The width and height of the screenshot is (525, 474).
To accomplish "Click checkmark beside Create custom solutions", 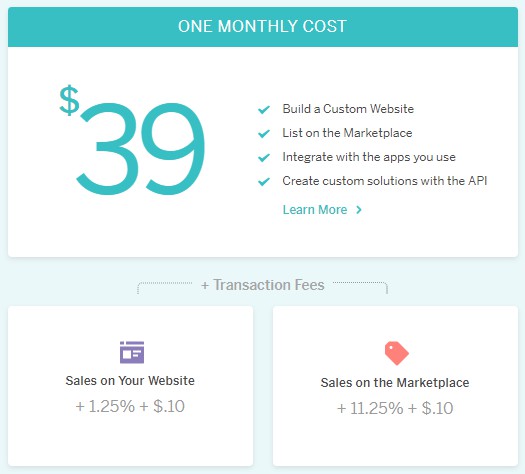I will coord(264,182).
